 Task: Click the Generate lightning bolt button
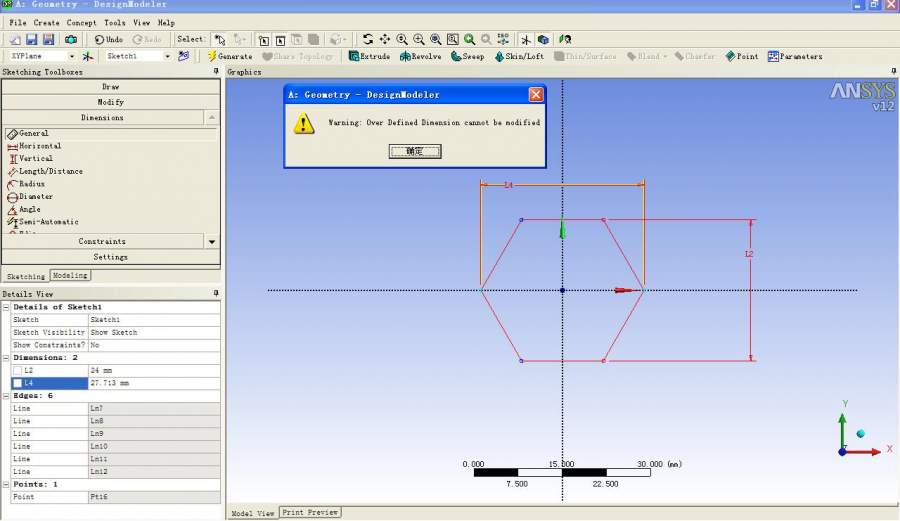[229, 57]
